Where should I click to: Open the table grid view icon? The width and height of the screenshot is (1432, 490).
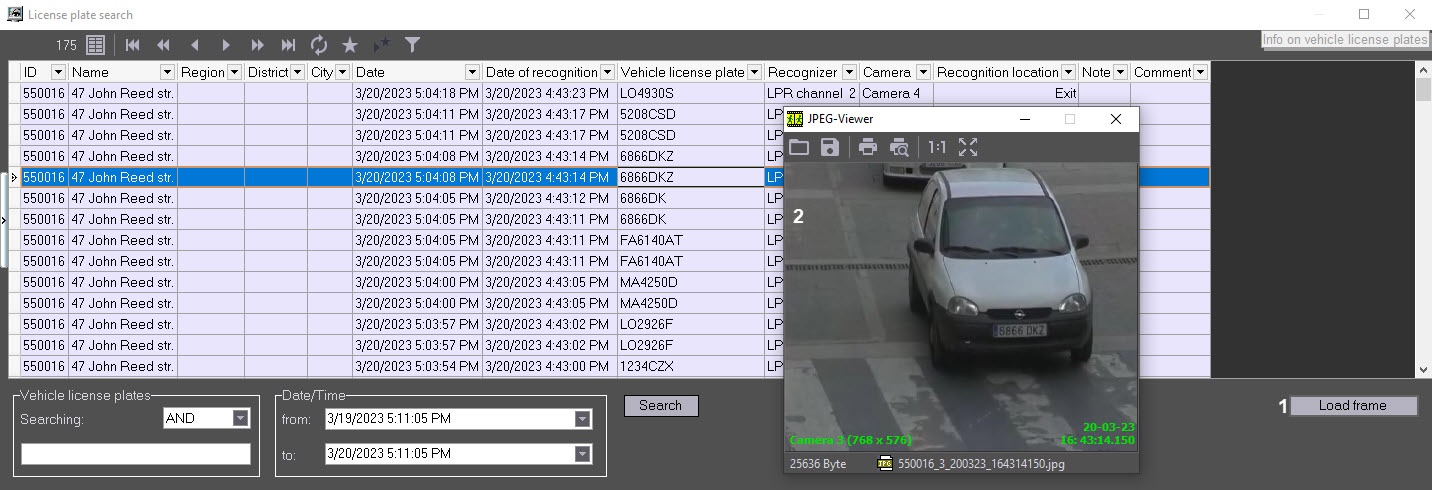point(95,45)
